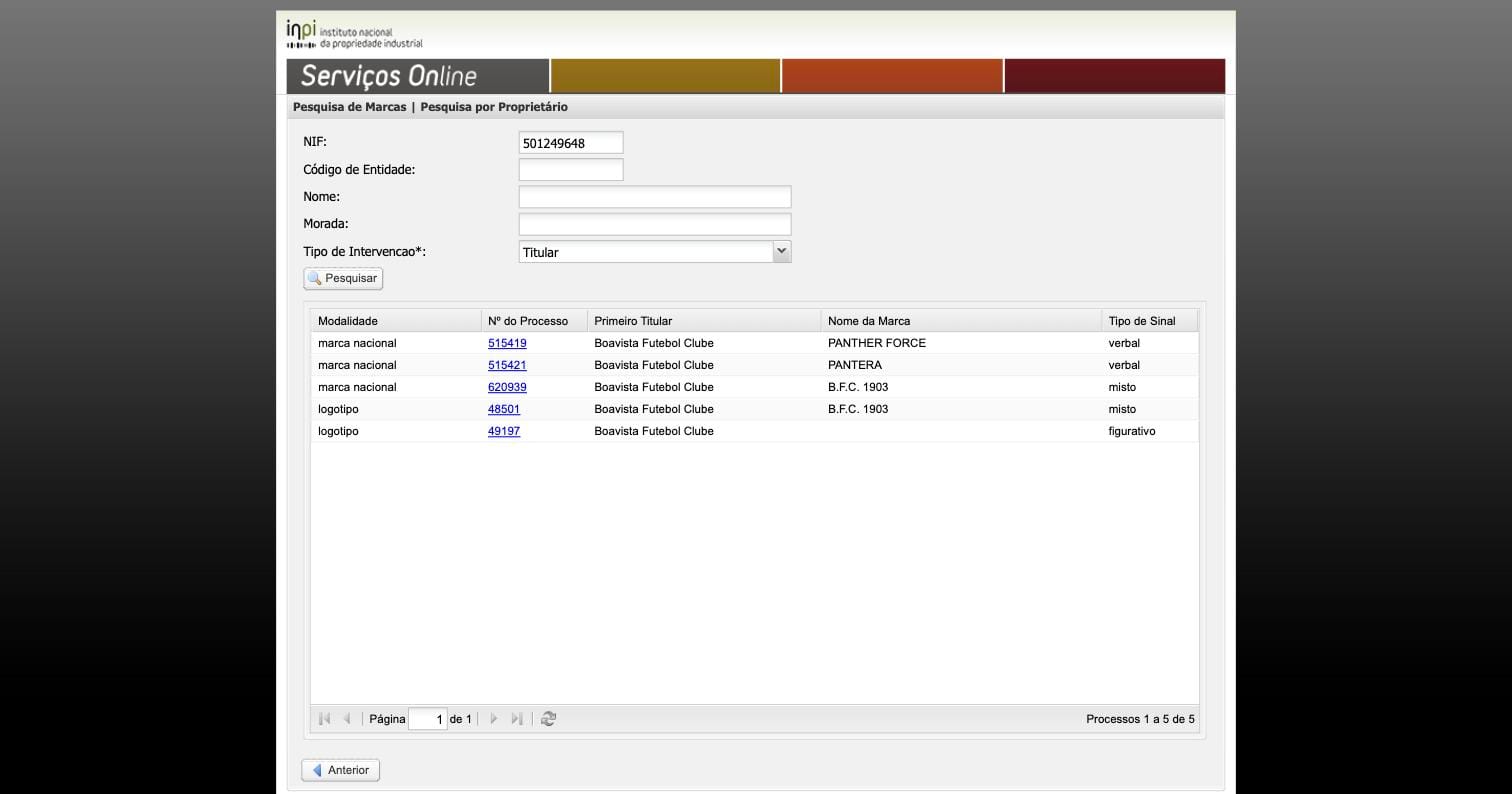Sort by Tipo de Sinal column header
The width and height of the screenshot is (1512, 794).
pos(1149,321)
